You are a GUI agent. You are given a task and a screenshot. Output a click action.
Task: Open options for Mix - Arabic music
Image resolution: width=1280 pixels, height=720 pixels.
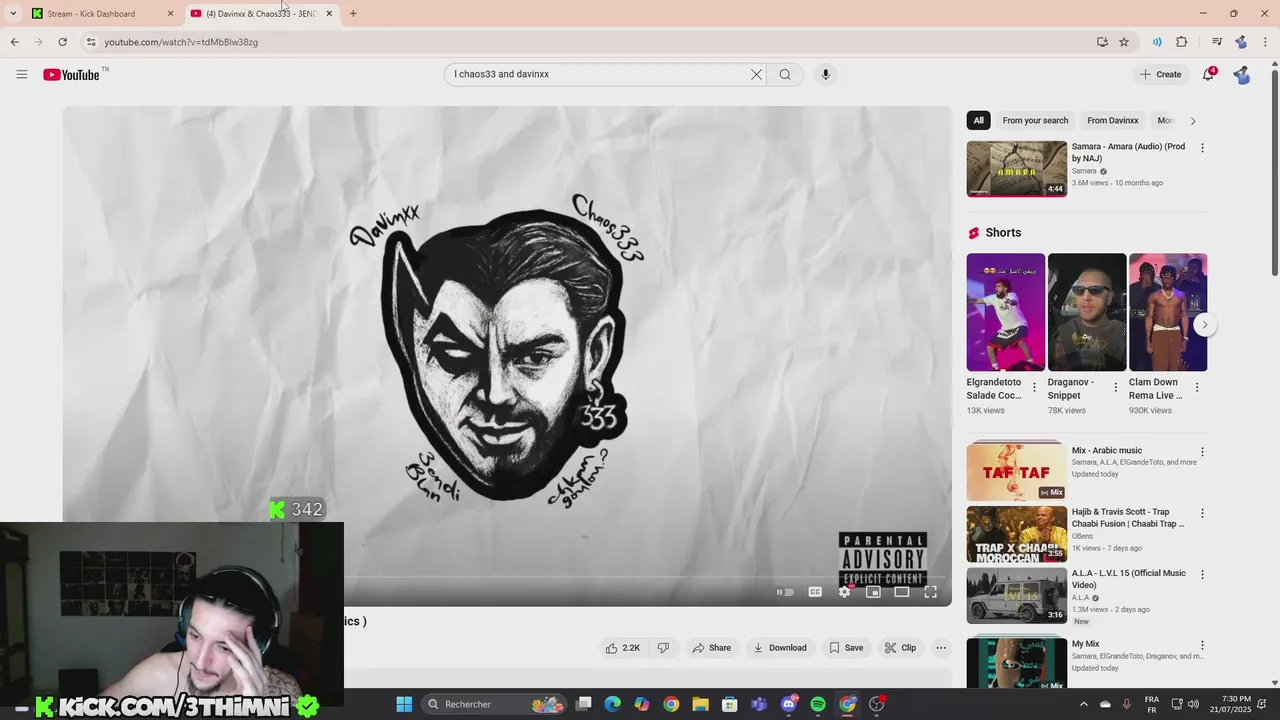tap(1202, 452)
